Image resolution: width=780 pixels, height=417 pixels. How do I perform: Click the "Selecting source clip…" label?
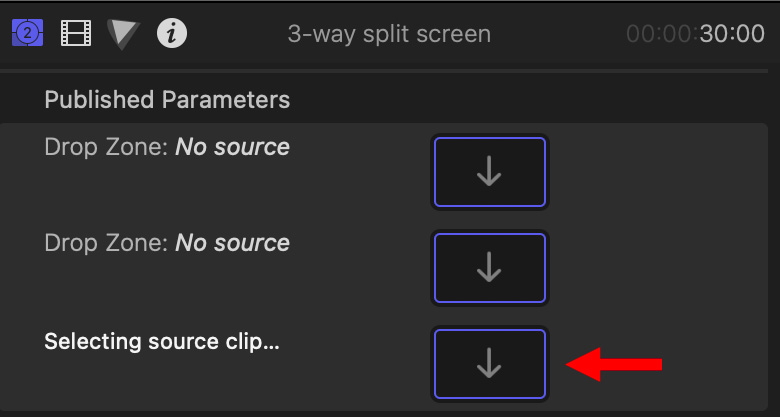pos(162,342)
